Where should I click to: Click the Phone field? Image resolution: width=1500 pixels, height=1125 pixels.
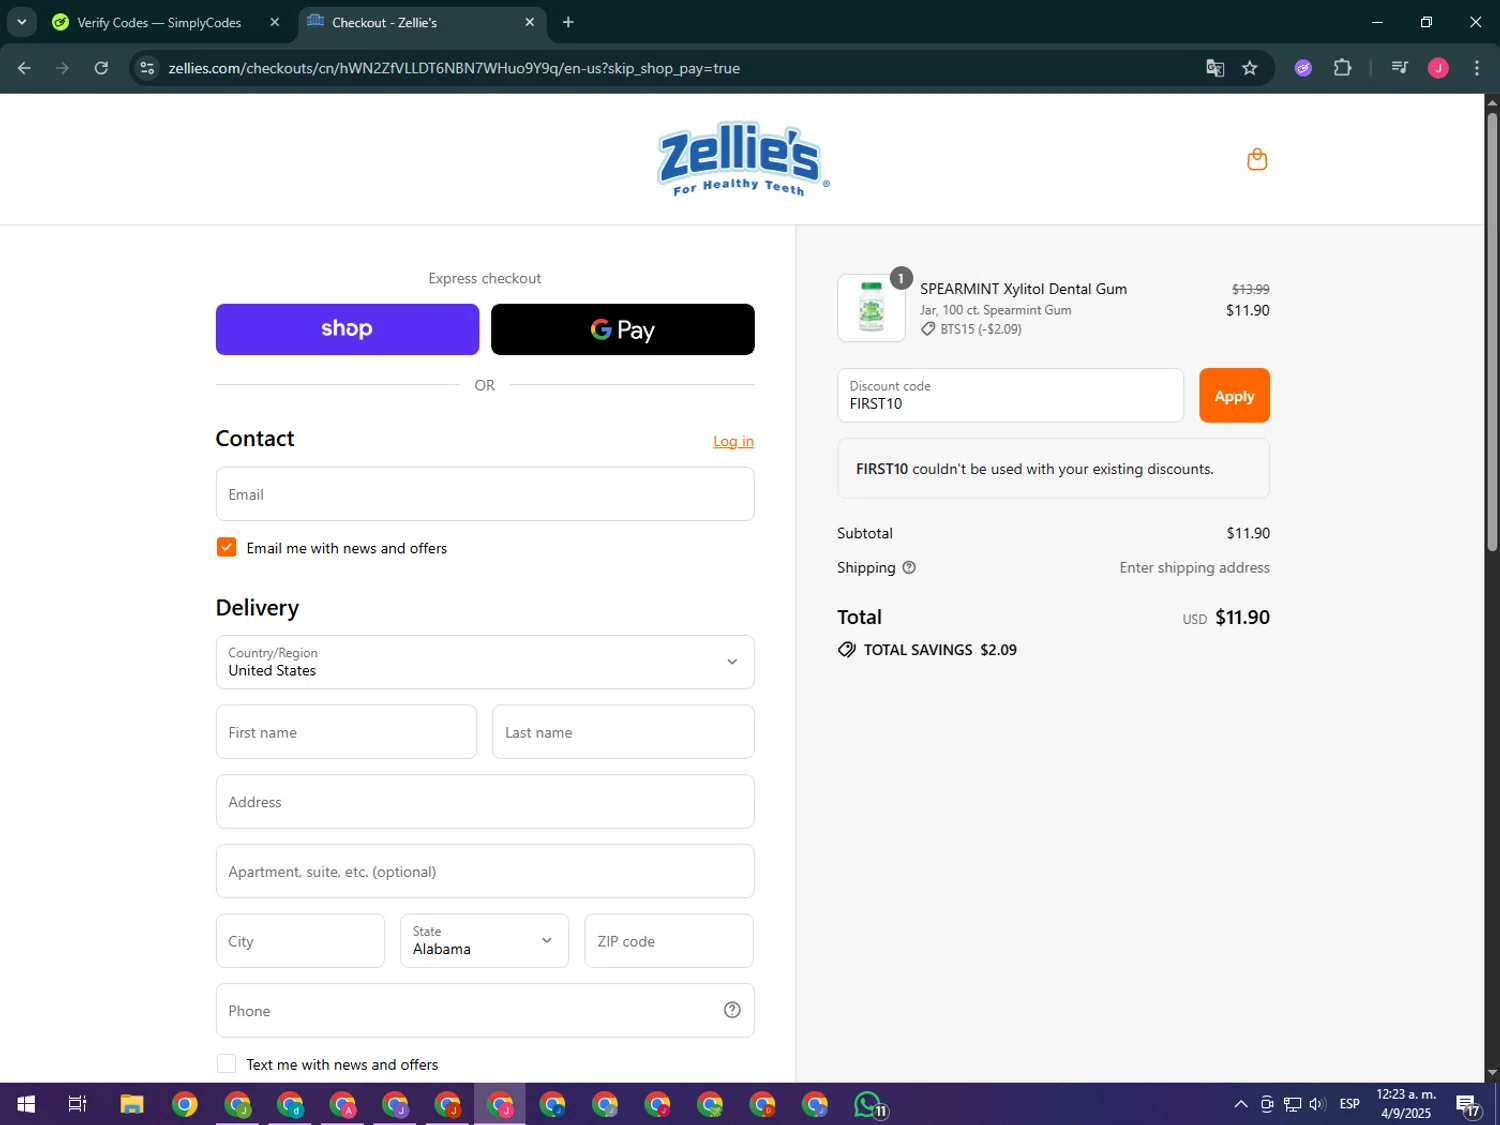[485, 1010]
